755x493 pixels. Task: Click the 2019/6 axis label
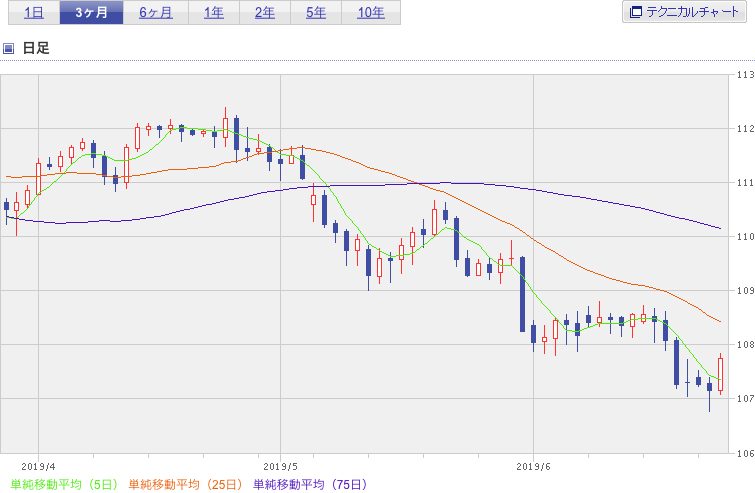(534, 467)
